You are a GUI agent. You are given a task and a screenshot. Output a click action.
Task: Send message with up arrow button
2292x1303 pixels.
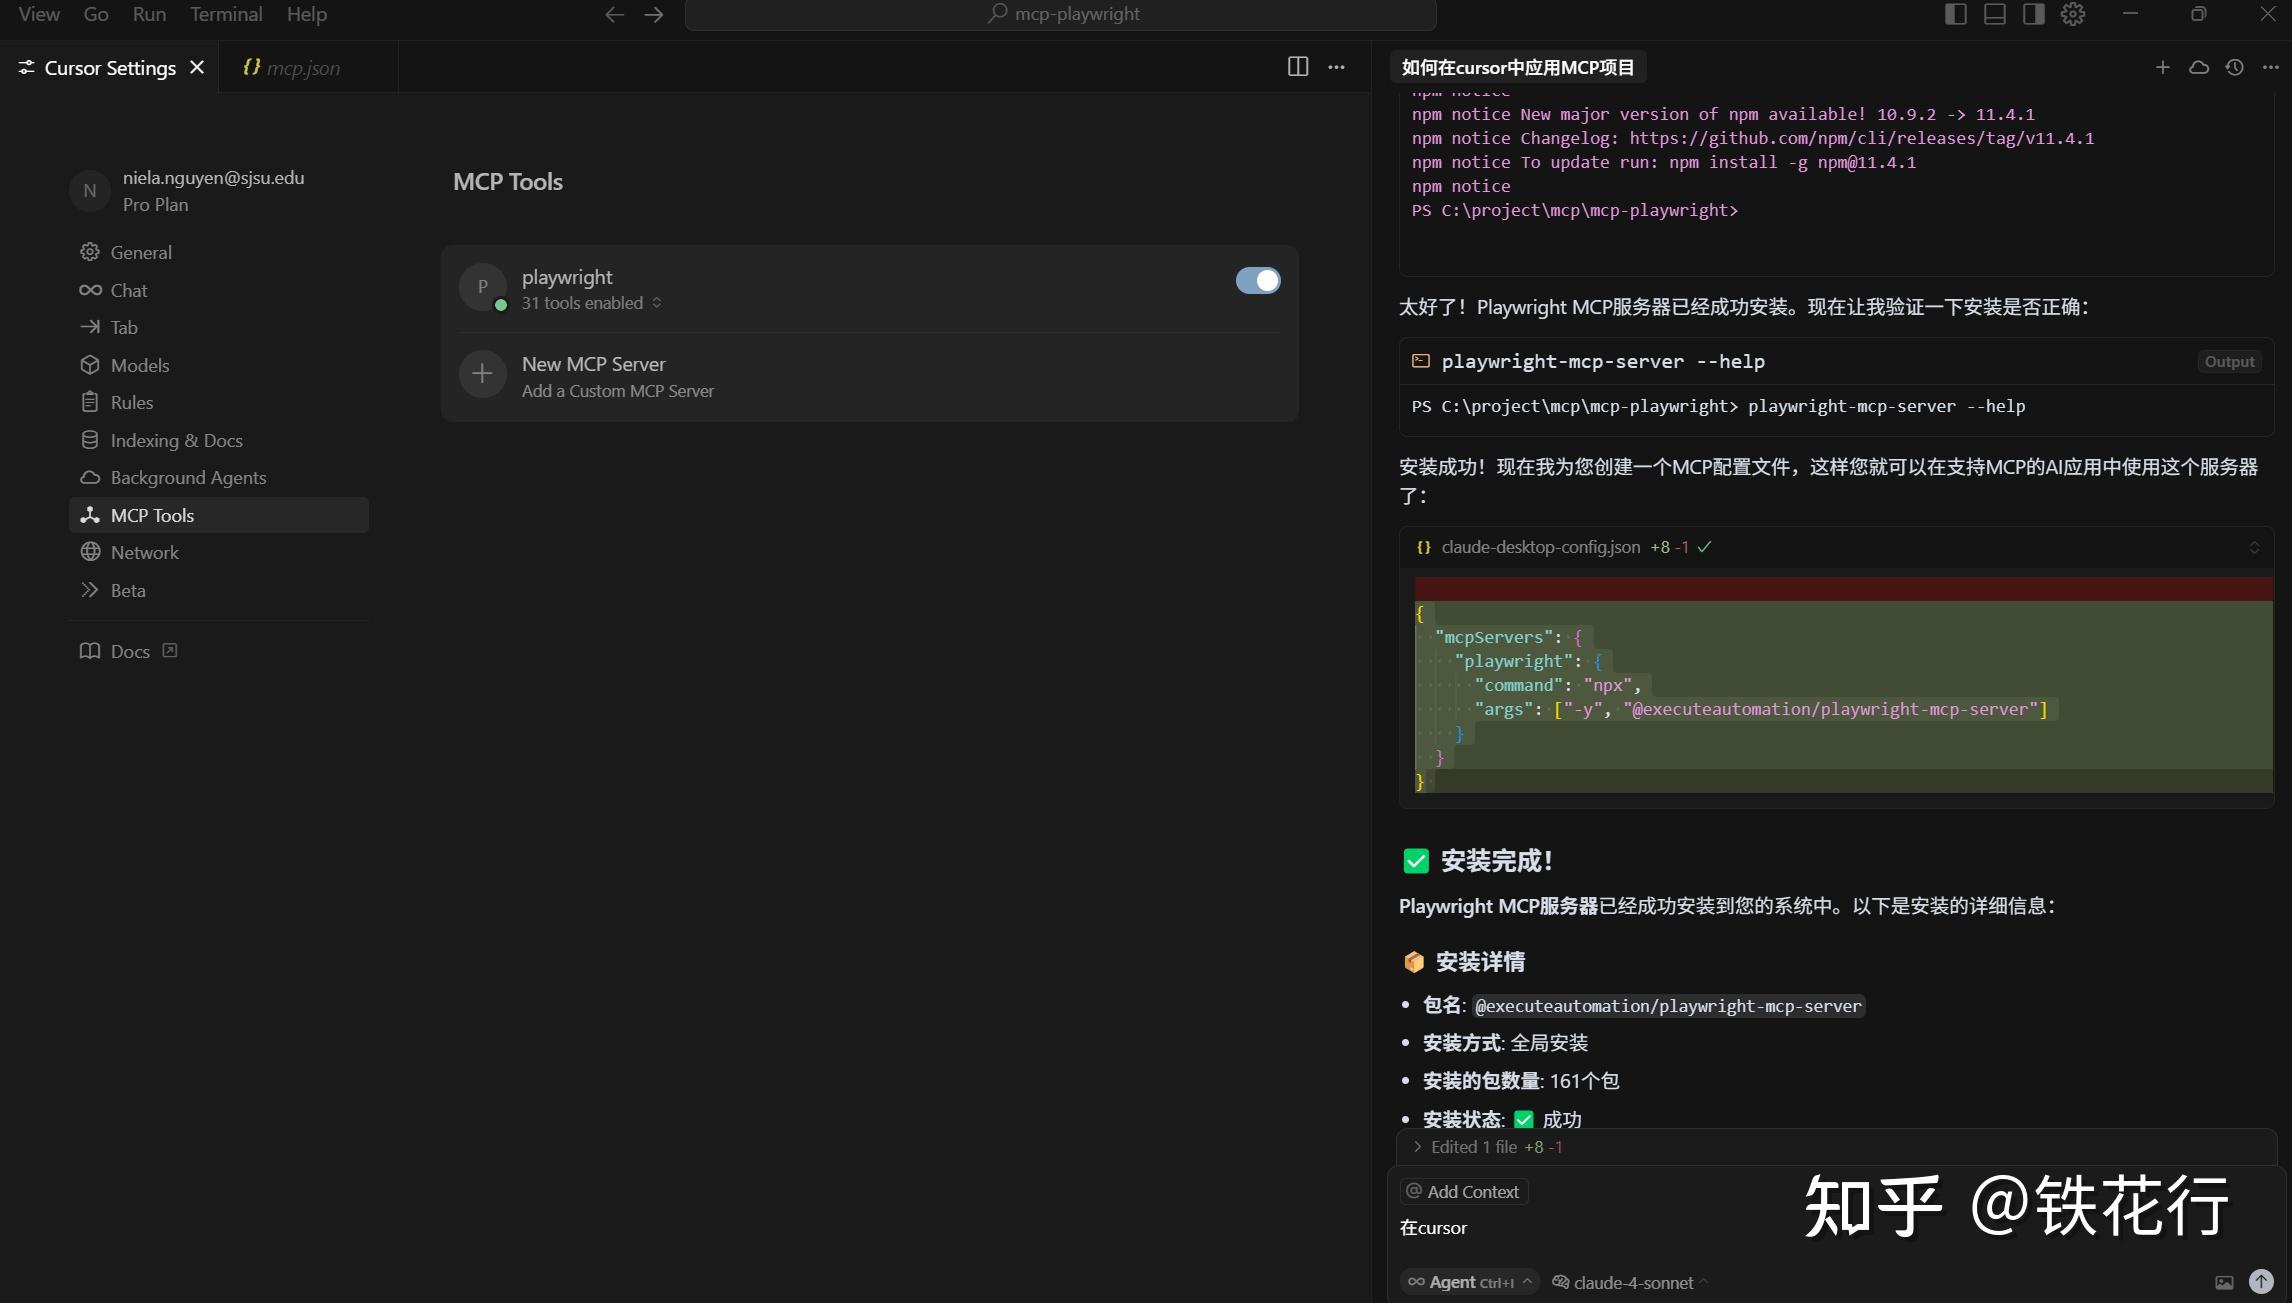(x=2261, y=1281)
